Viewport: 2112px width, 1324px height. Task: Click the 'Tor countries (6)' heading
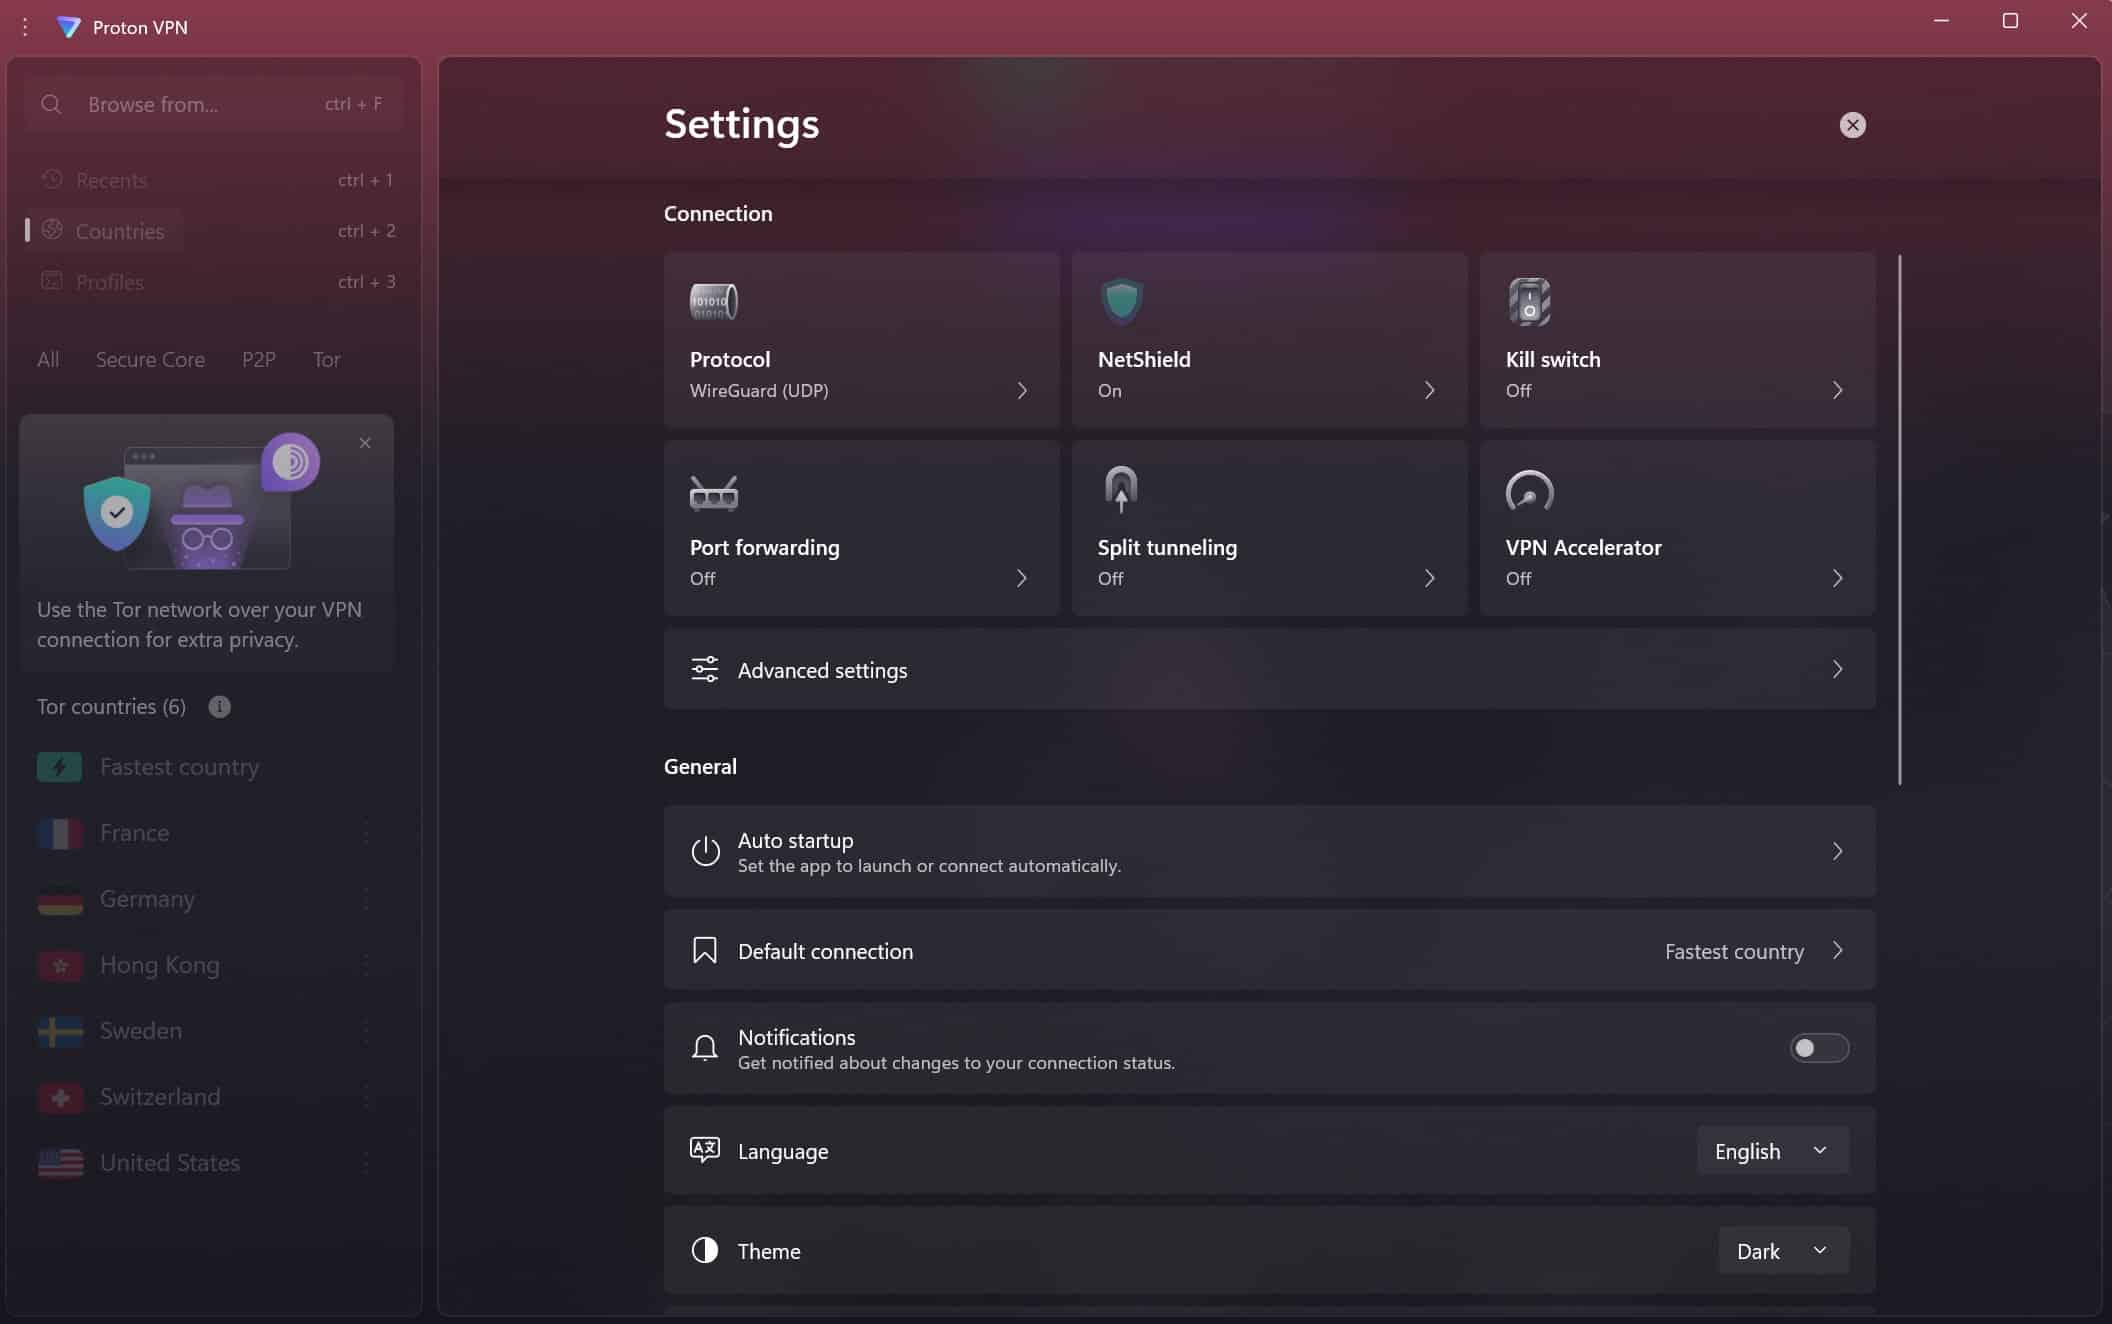pos(111,707)
